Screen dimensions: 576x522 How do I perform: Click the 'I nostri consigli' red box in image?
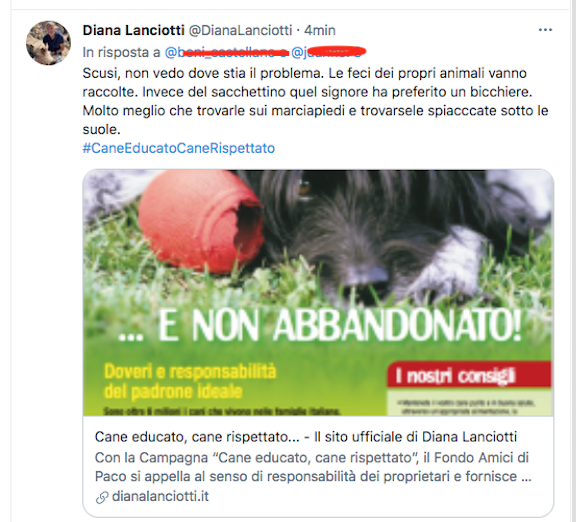469,375
